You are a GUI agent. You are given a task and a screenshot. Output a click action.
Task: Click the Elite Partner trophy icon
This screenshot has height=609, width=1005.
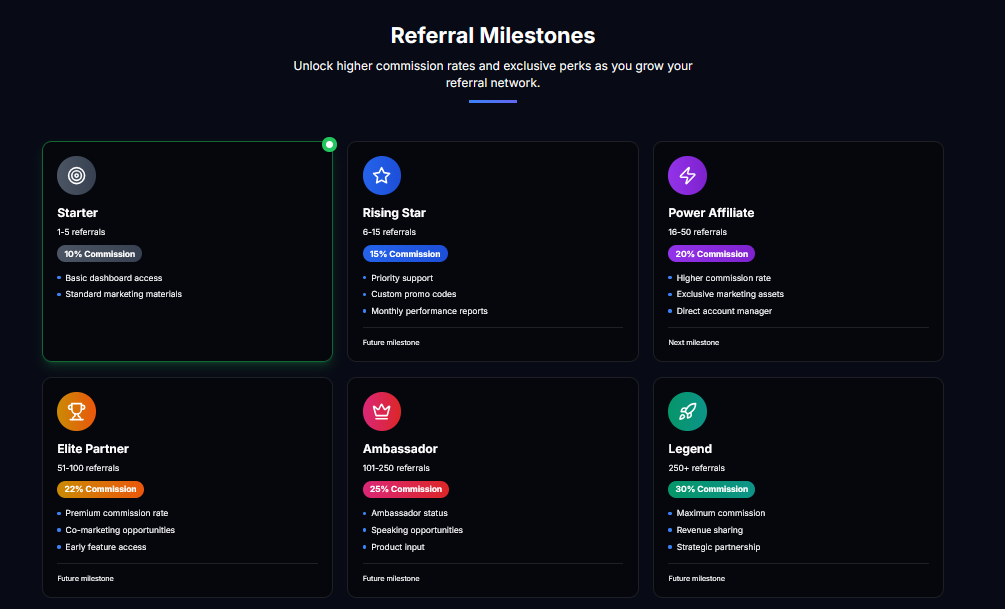(76, 411)
